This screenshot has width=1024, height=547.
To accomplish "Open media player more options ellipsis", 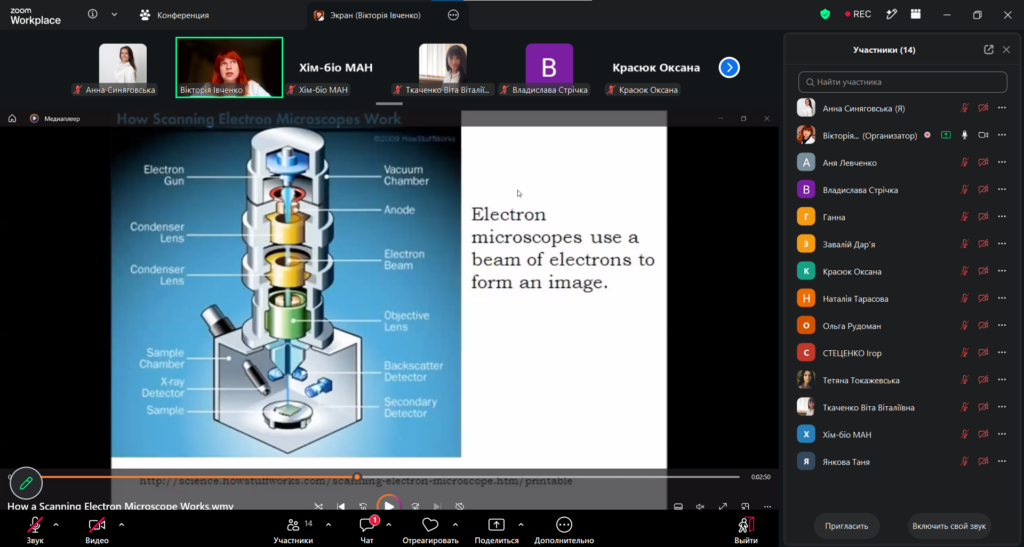I will pos(767,507).
